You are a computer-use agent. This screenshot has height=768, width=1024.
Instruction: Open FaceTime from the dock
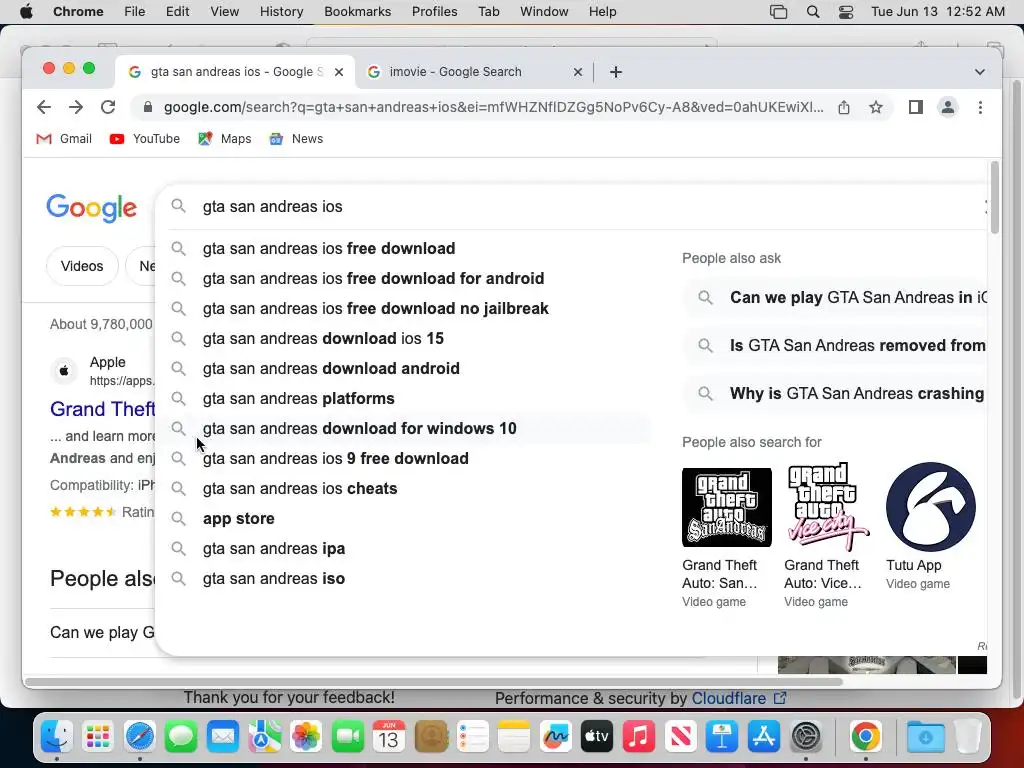347,737
